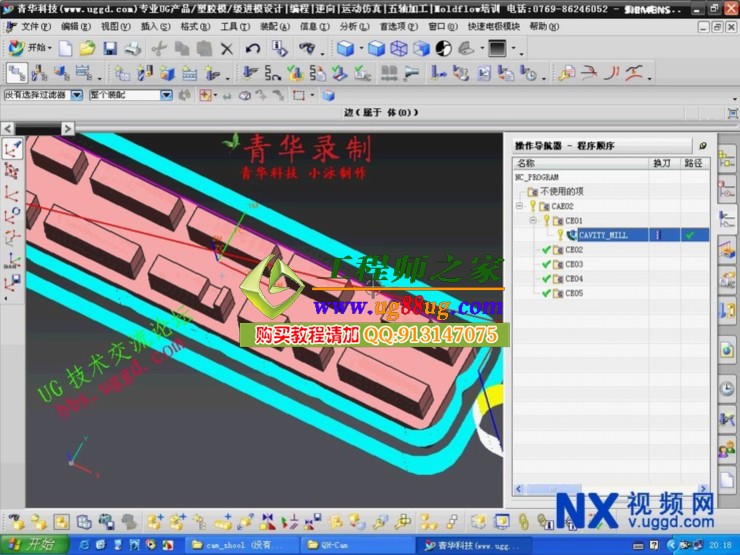Screen dimensions: 740x555
Task: Open the 文件(F) menu
Action: (36, 26)
